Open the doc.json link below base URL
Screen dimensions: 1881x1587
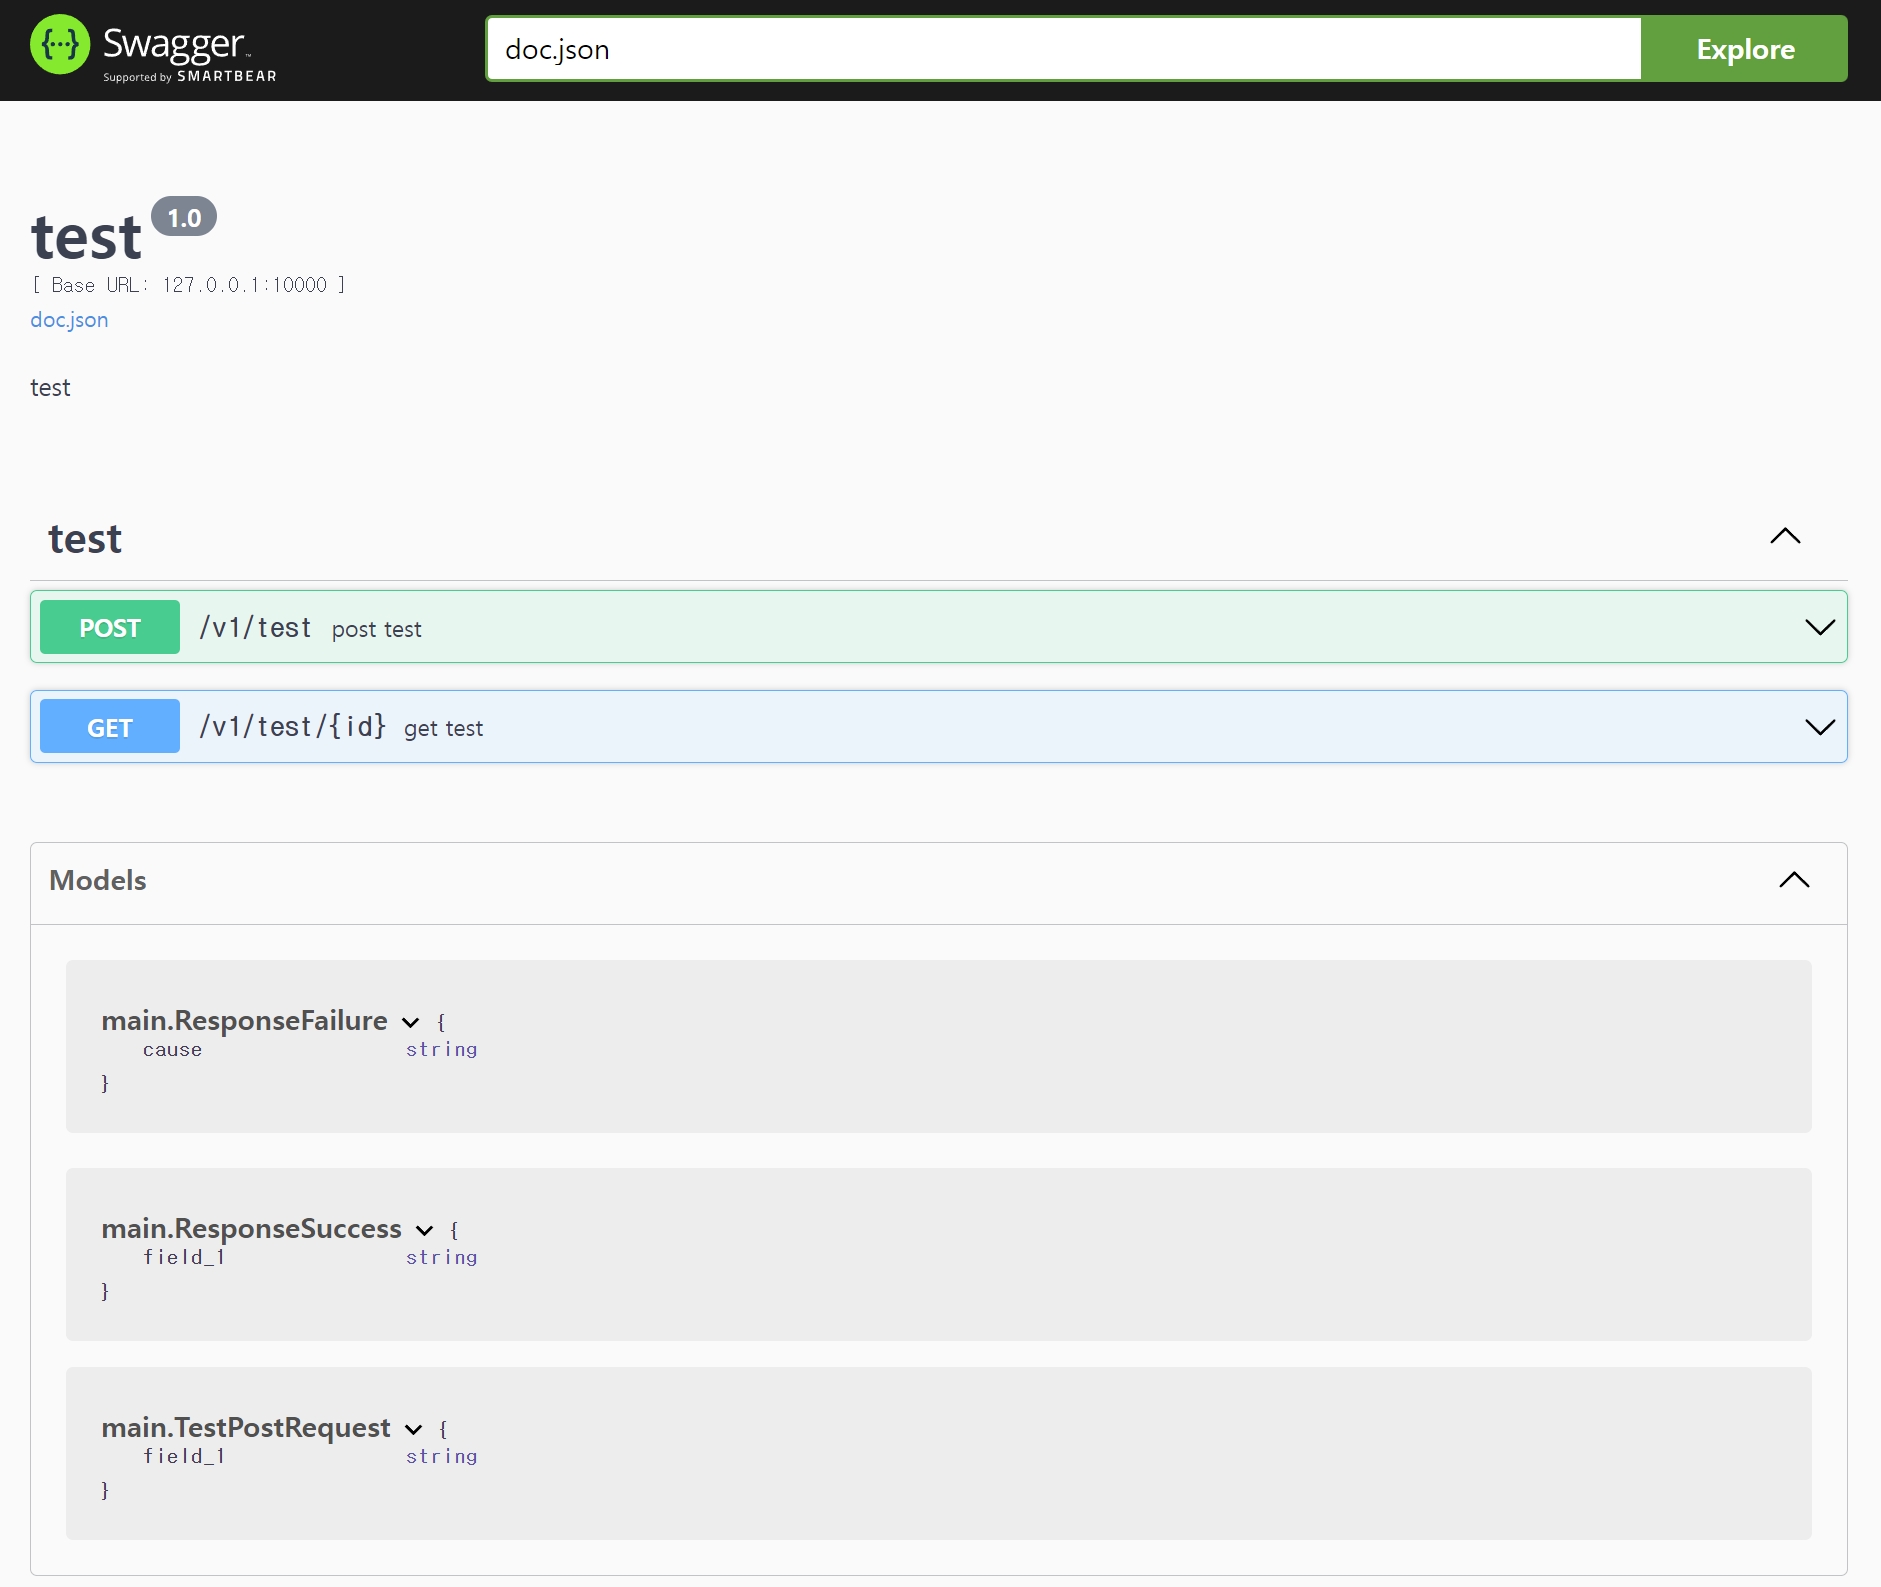[69, 320]
